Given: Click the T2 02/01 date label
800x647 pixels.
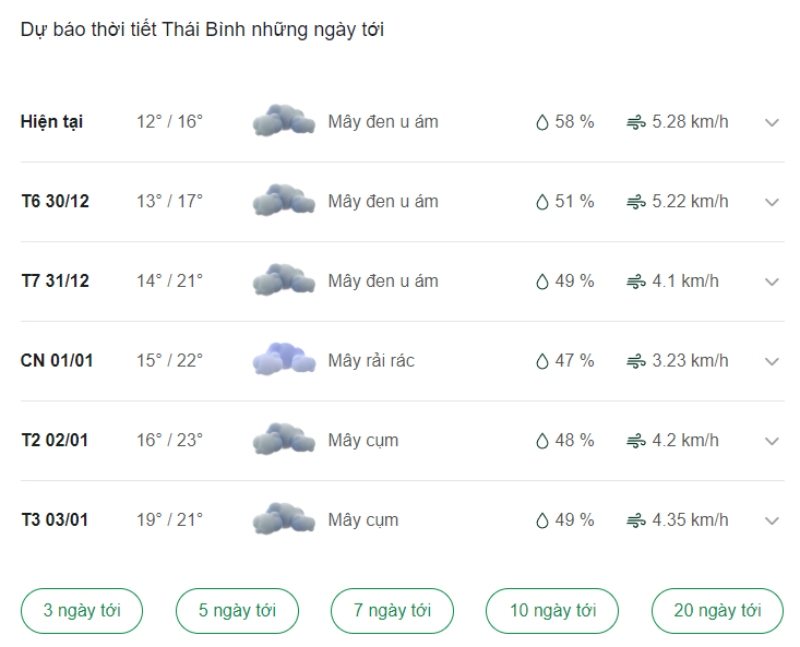Looking at the screenshot, I should [x=55, y=440].
